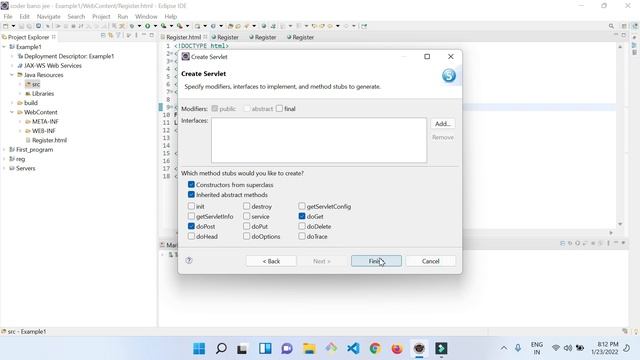The width and height of the screenshot is (640, 360).
Task: Click the Open Perspective icon
Action: pos(624,26)
